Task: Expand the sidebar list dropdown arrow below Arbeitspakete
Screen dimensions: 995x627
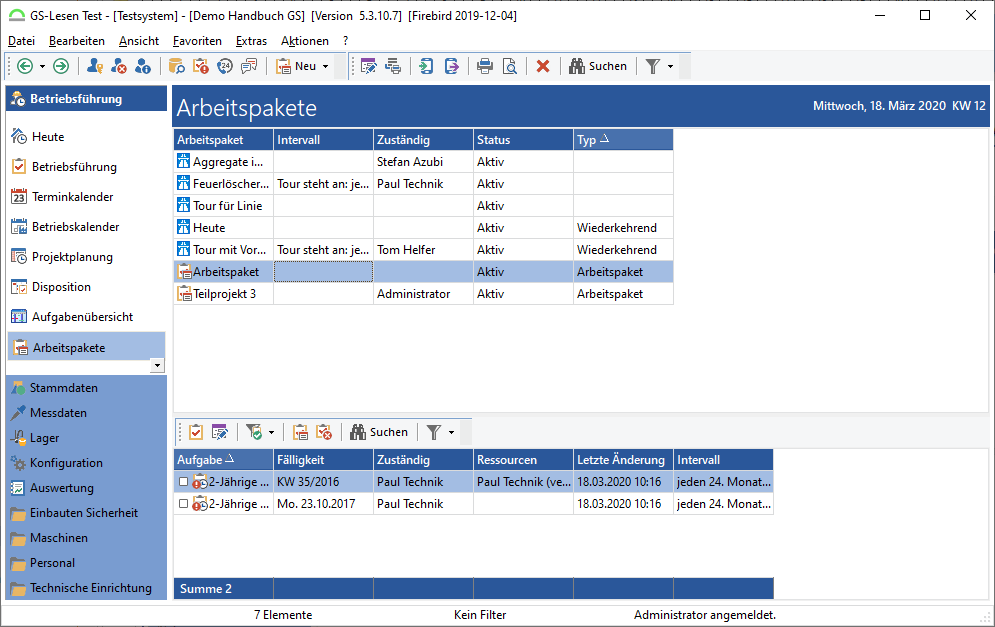Action: click(157, 366)
